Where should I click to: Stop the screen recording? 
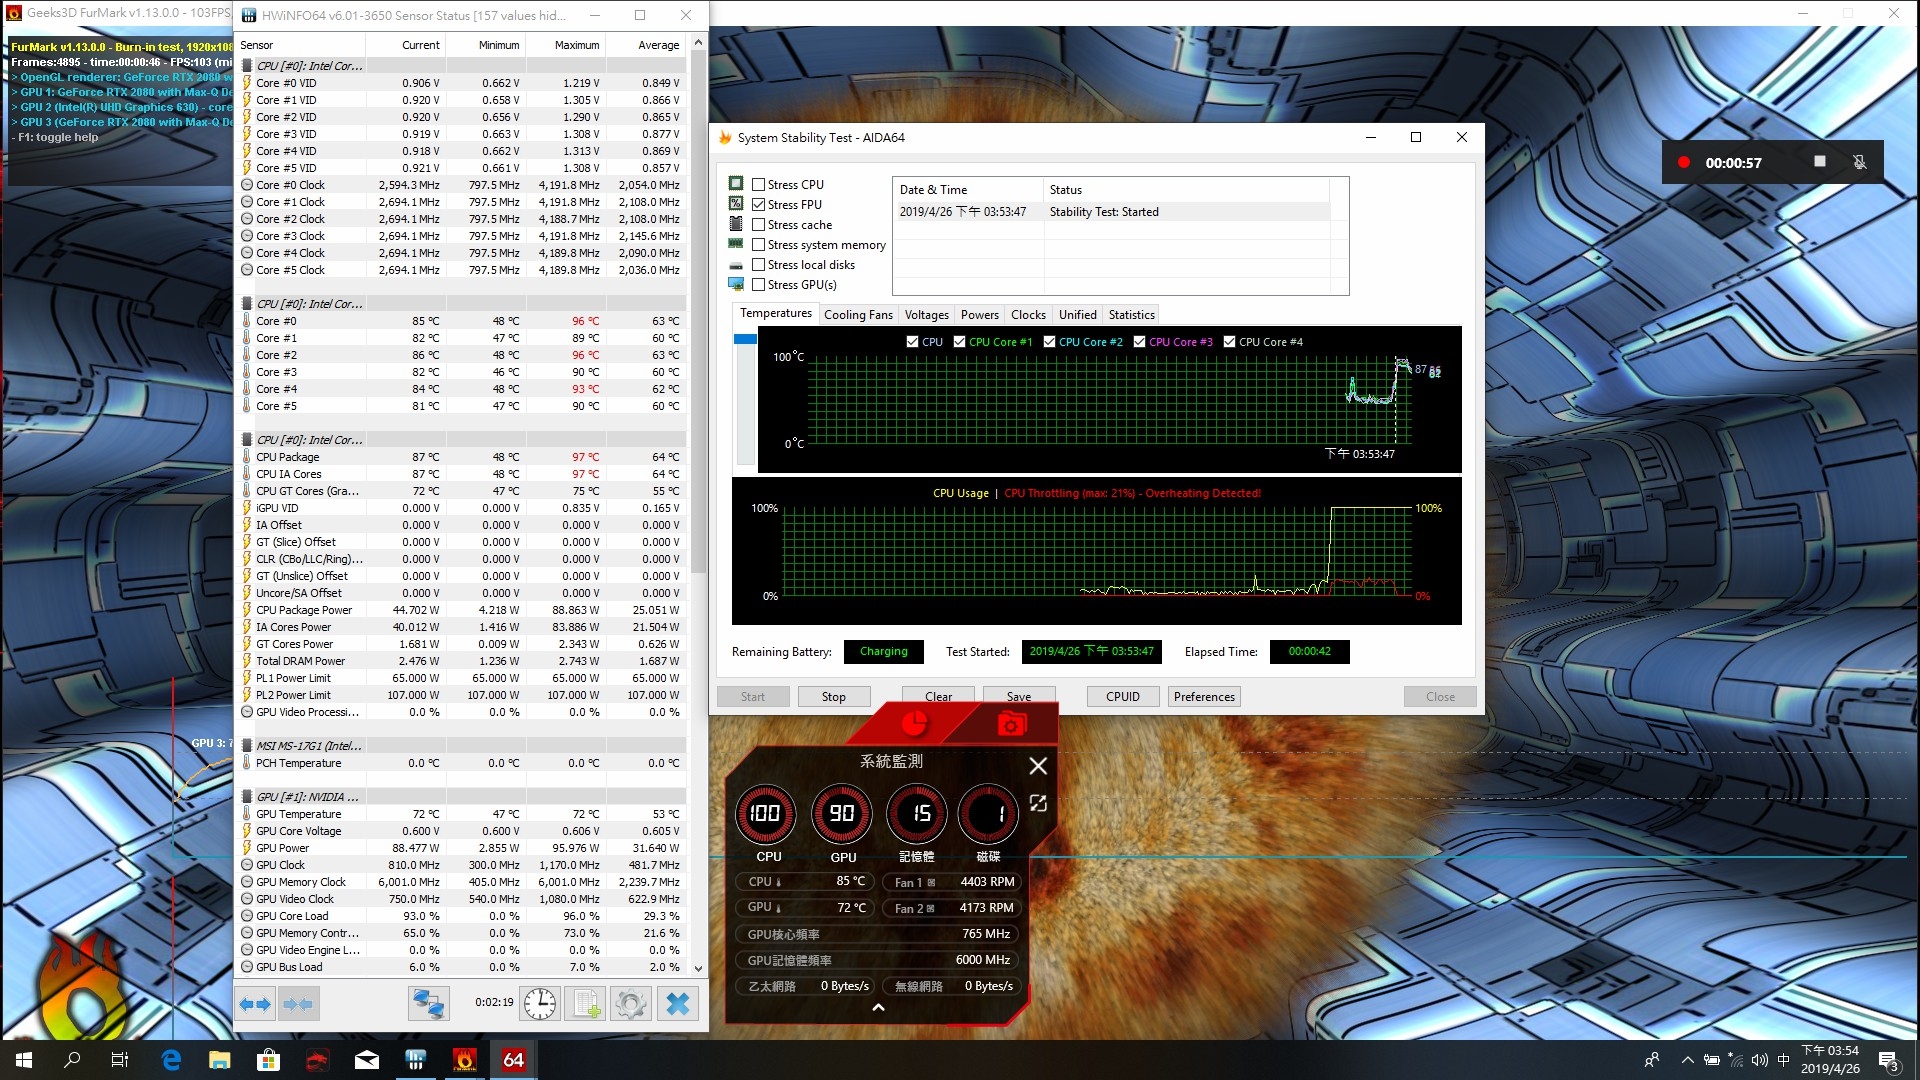point(1820,162)
